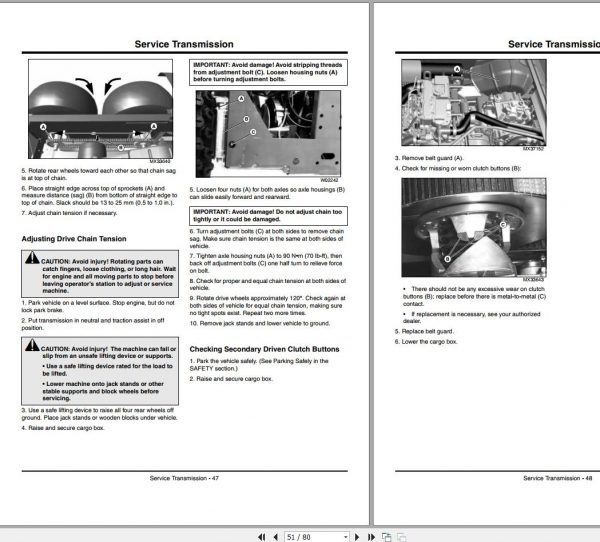Image resolution: width=600 pixels, height=542 pixels.
Task: Click the 'Adjusting Drive Chain Tension' heading
Action: click(x=74, y=239)
